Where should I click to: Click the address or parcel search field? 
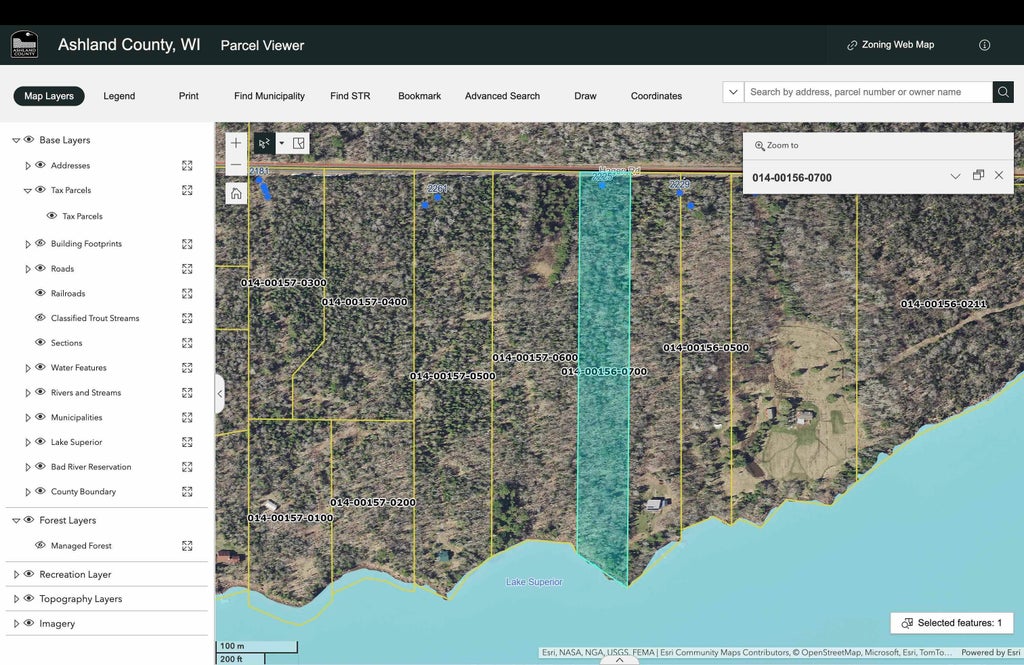point(866,92)
